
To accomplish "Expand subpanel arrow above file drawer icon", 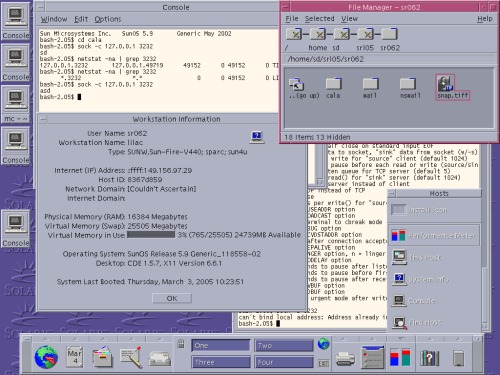I will 103,339.
